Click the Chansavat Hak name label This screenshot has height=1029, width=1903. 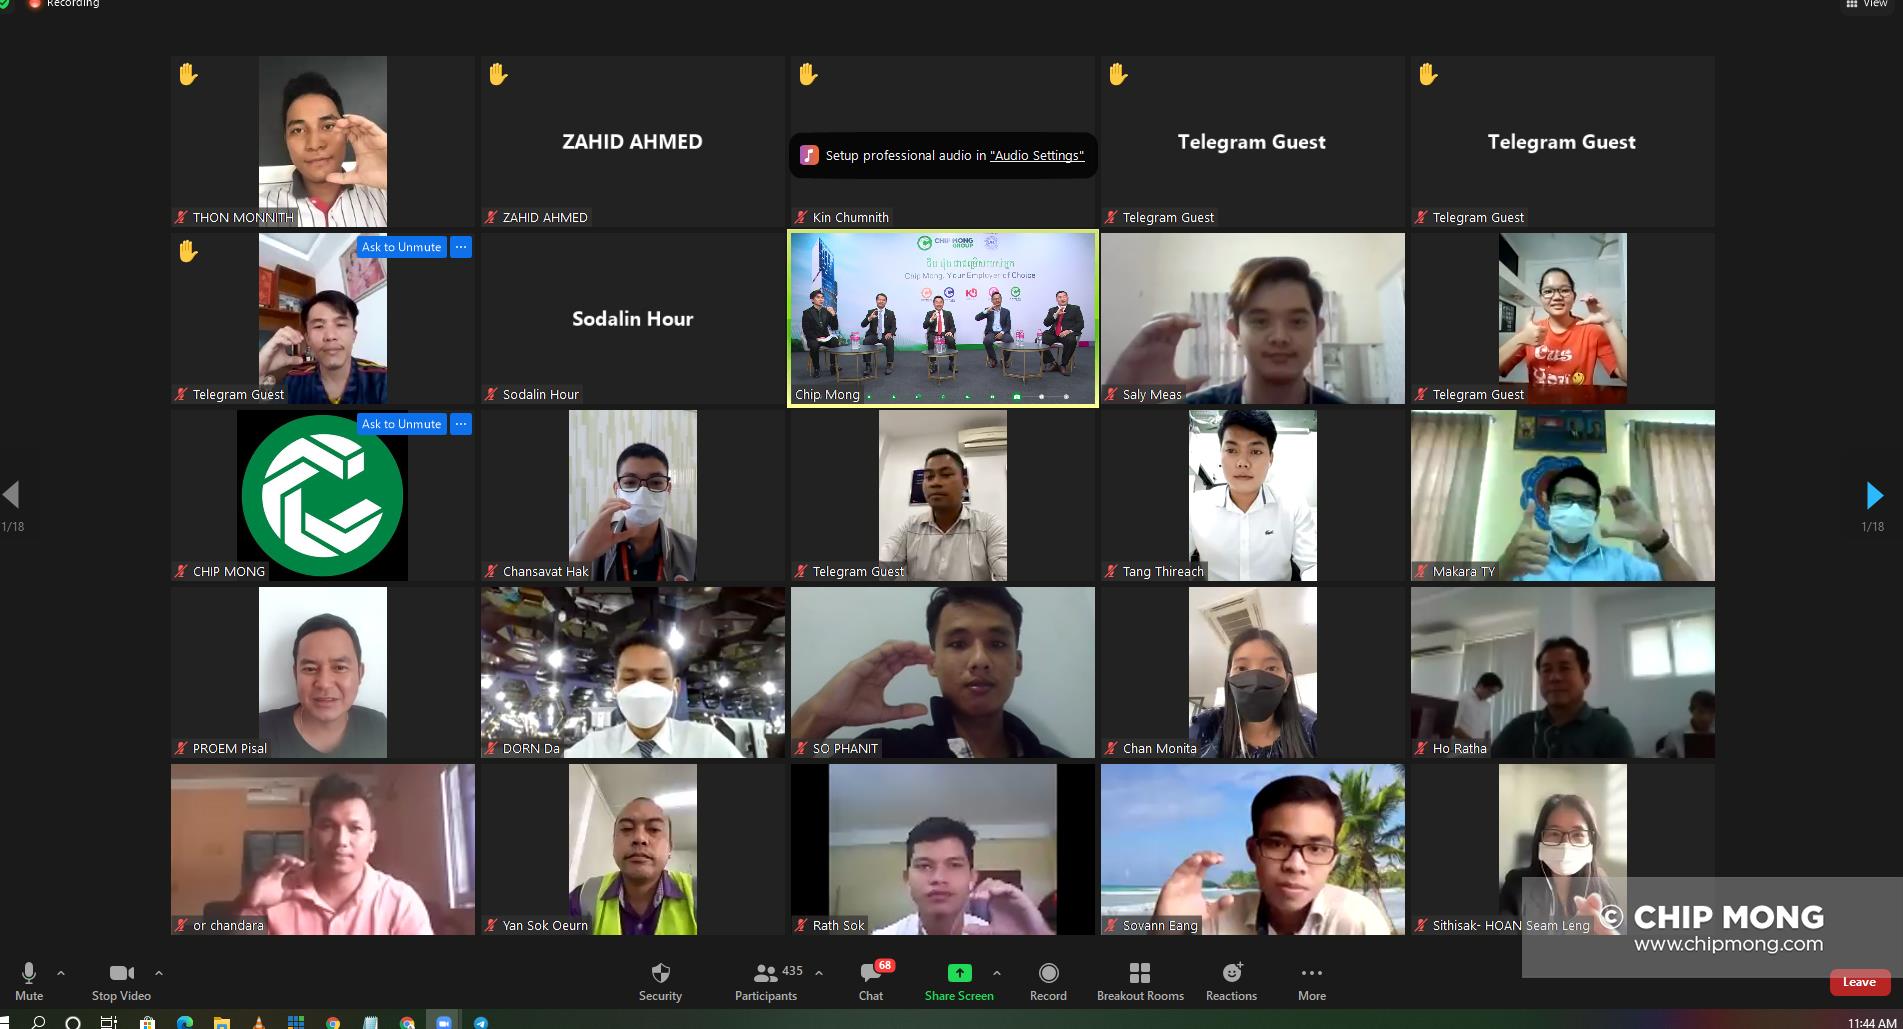(x=546, y=572)
